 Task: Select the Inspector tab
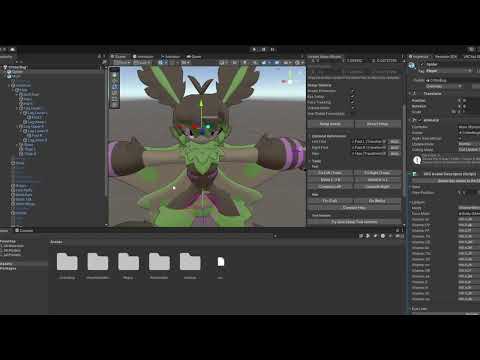(x=419, y=57)
